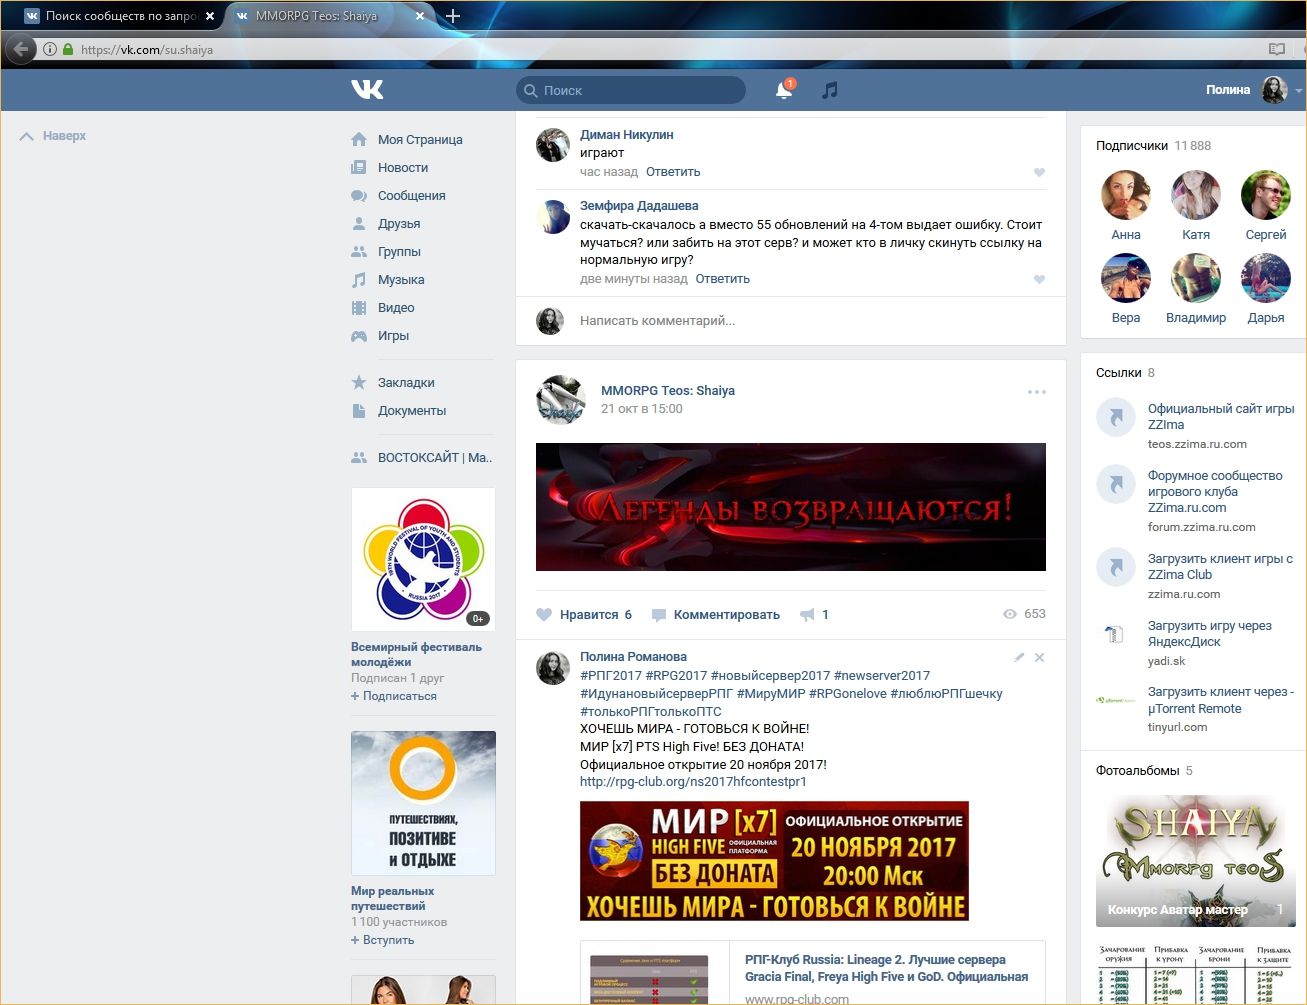Click browser back arrow button

(x=20, y=49)
